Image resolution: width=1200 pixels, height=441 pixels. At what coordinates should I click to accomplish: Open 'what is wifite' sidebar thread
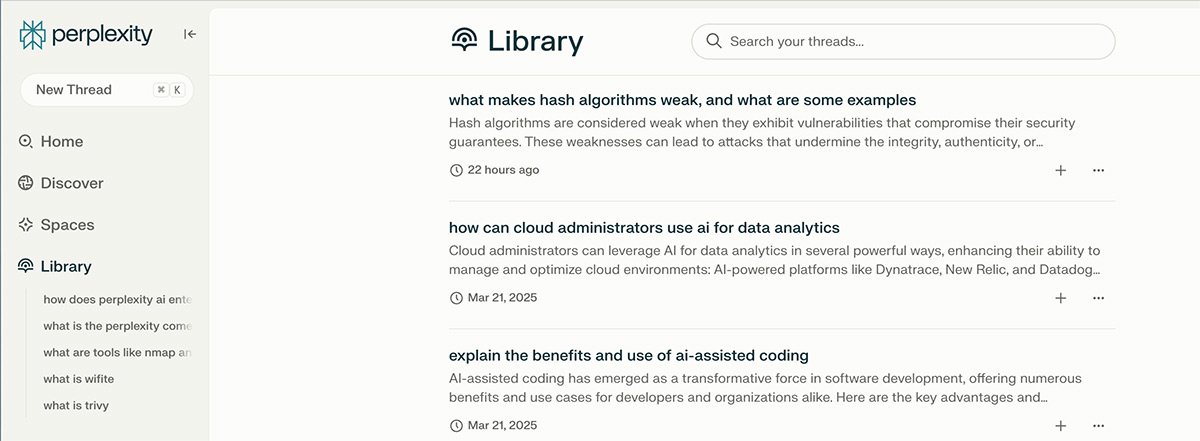pyautogui.click(x=78, y=379)
